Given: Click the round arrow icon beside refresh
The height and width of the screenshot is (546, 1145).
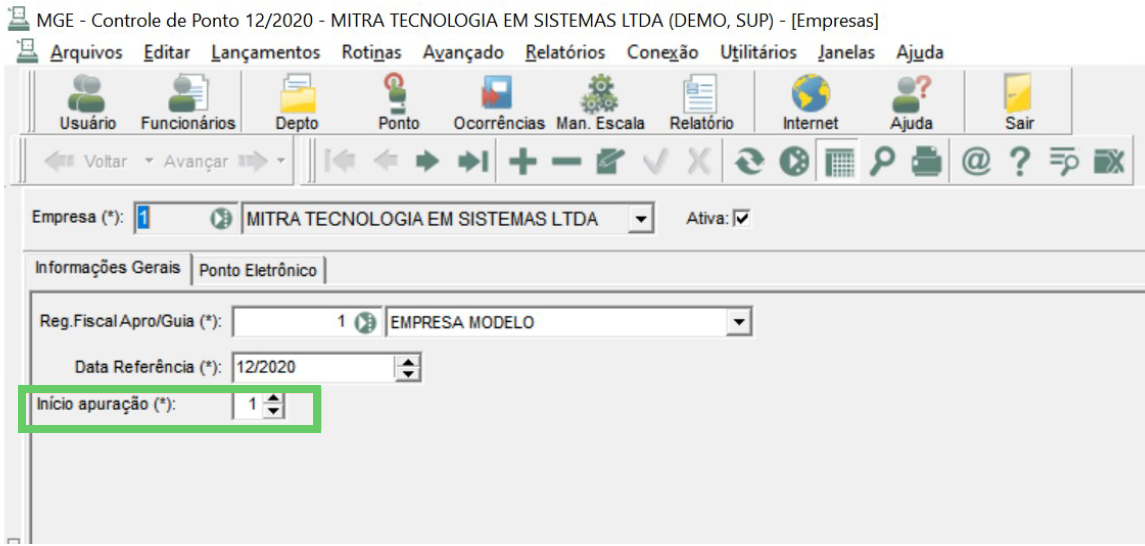Looking at the screenshot, I should coord(792,161).
